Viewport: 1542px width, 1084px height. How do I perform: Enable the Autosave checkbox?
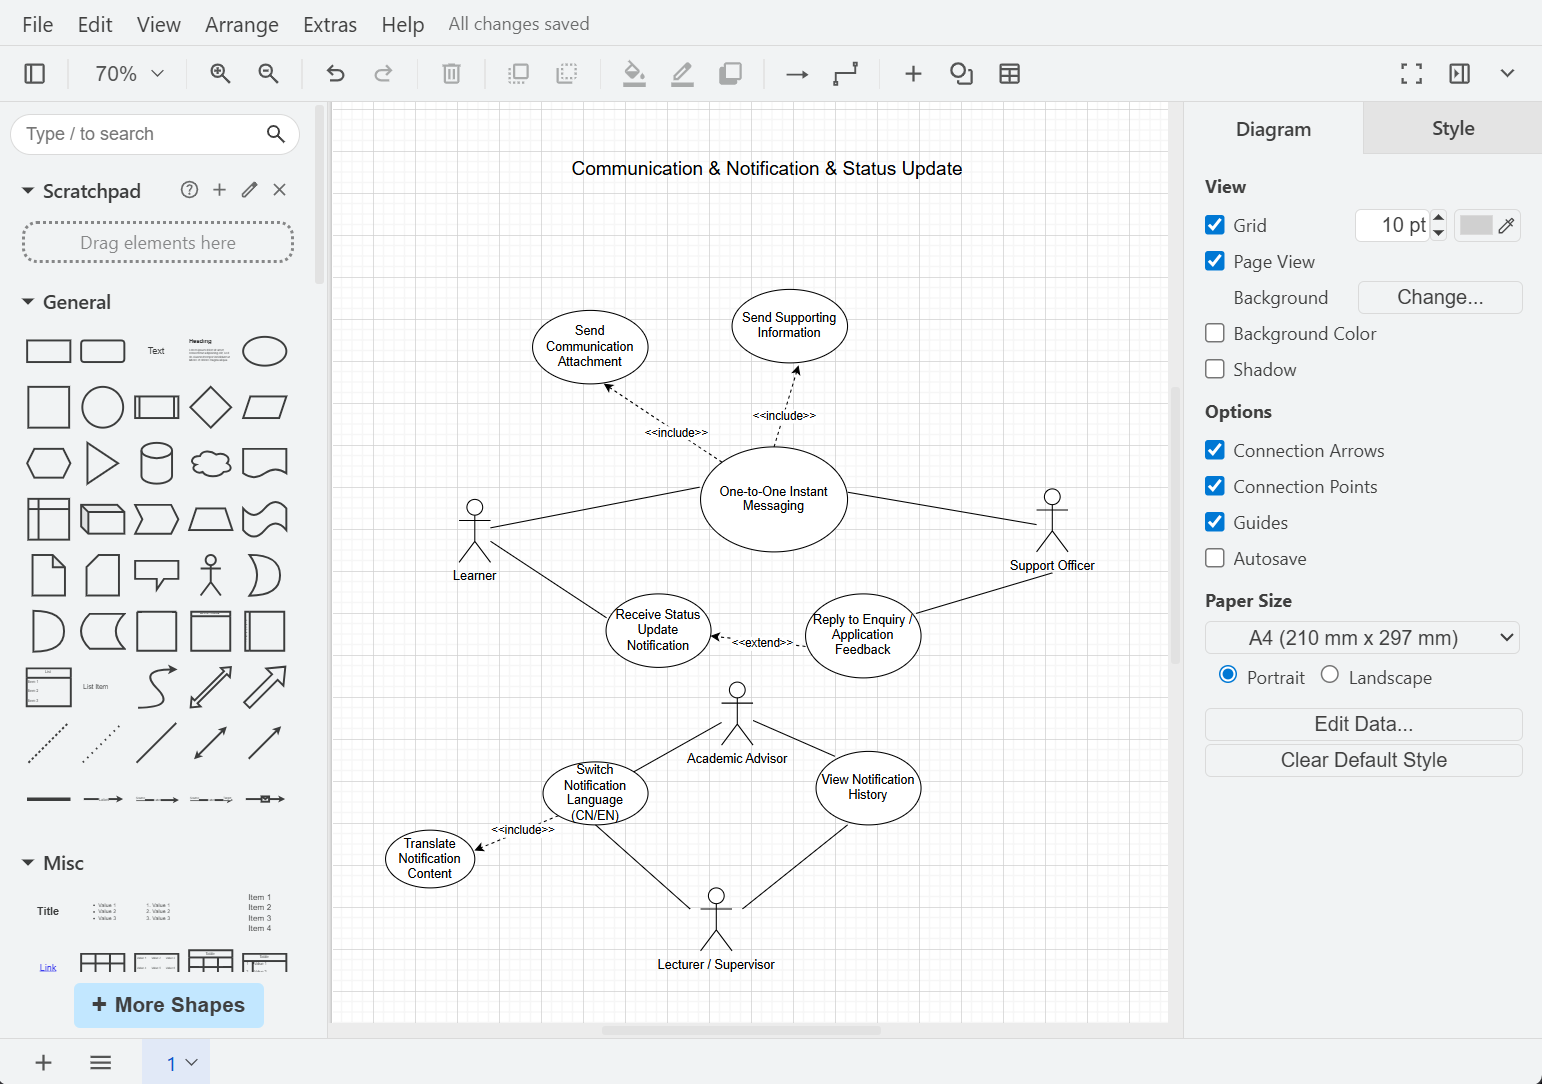tap(1215, 558)
